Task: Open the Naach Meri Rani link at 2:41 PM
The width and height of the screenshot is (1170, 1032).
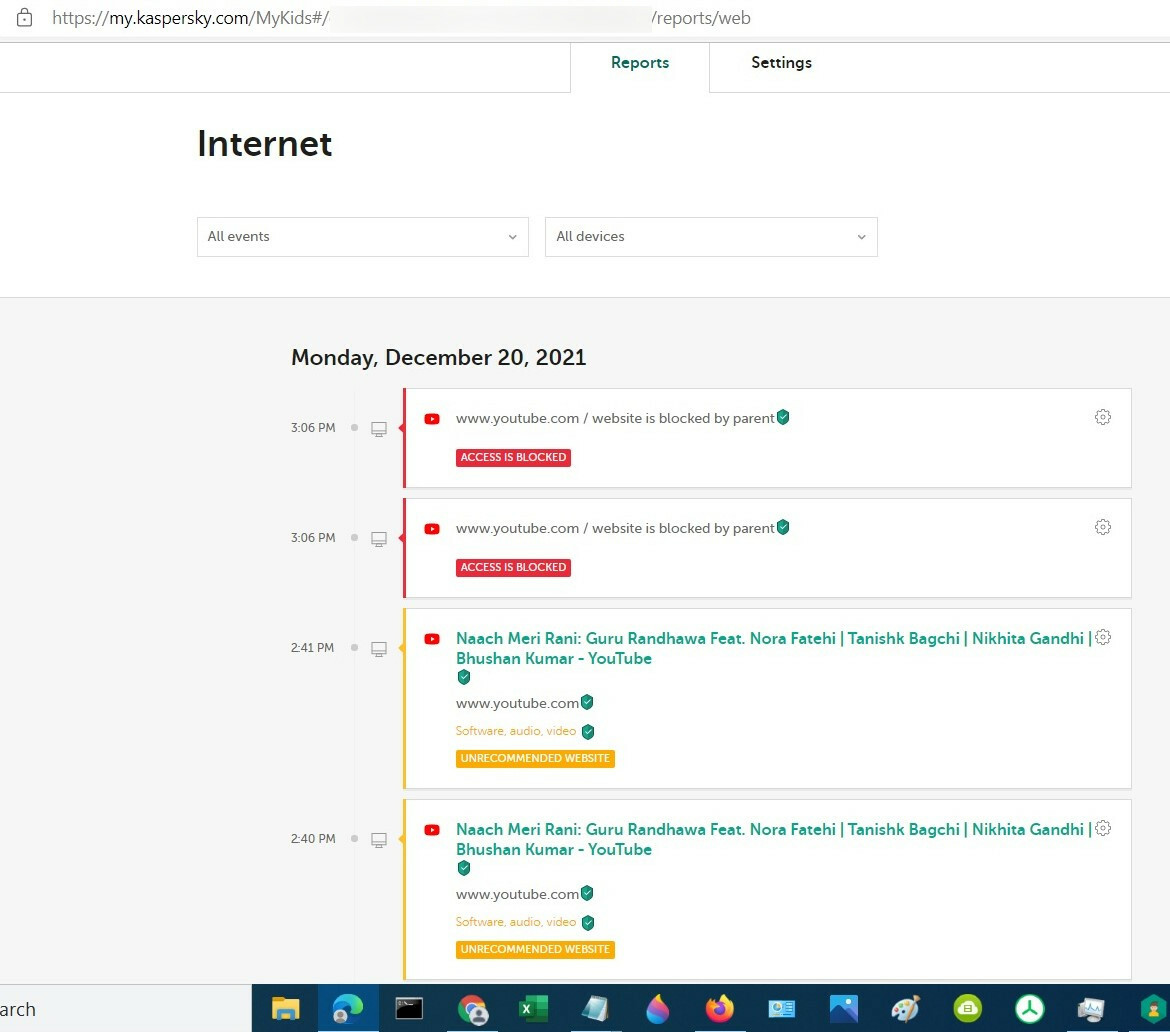Action: [x=774, y=648]
